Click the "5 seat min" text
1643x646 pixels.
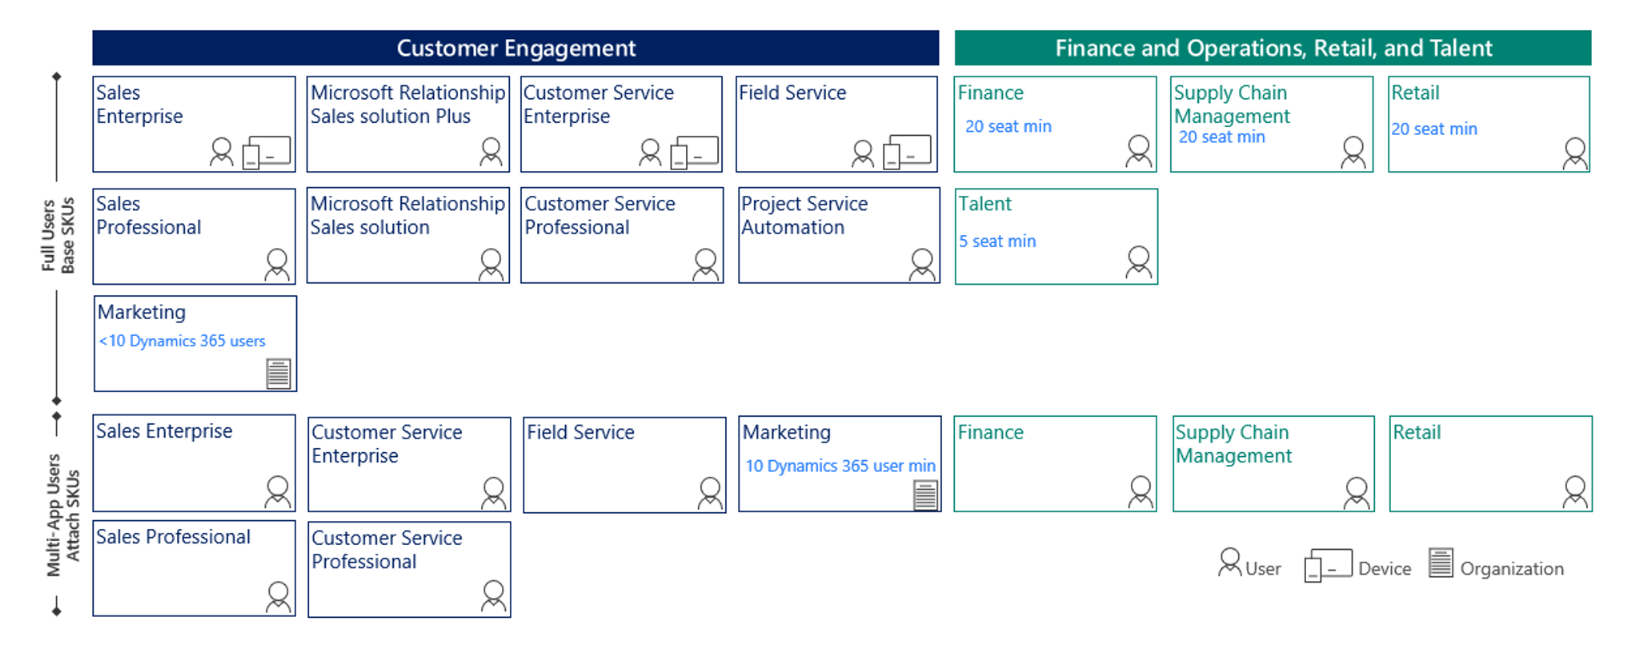point(997,241)
